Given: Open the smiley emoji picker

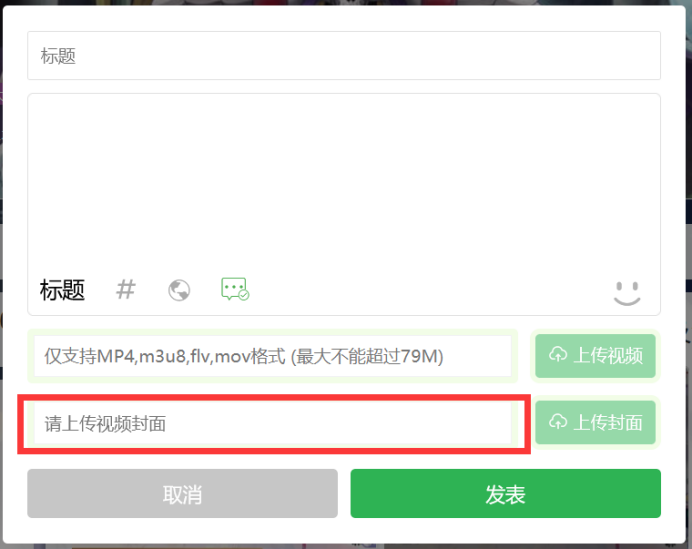Looking at the screenshot, I should point(627,293).
